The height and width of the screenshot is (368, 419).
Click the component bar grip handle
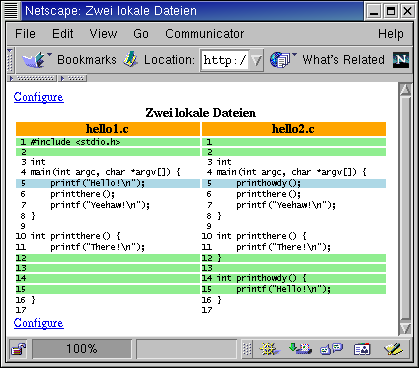tap(247, 349)
